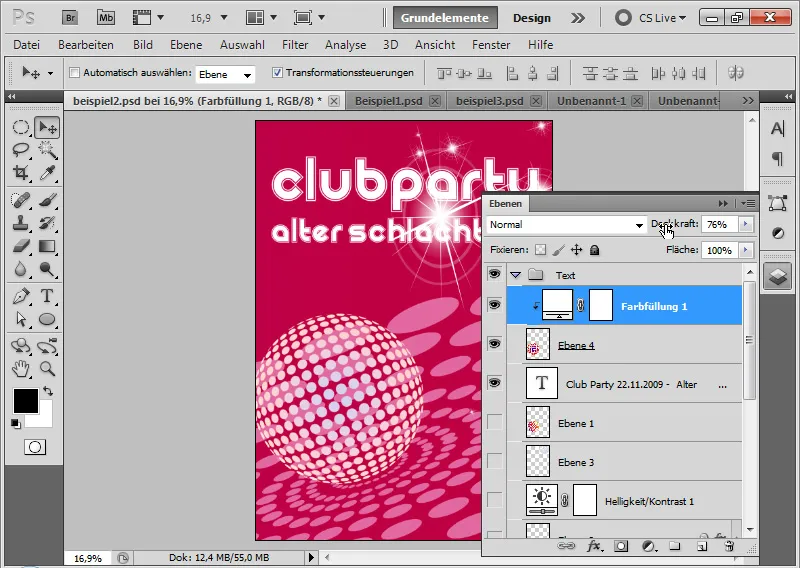Hide the Farbfüllung 1 layer
The width and height of the screenshot is (800, 568).
pyautogui.click(x=494, y=305)
